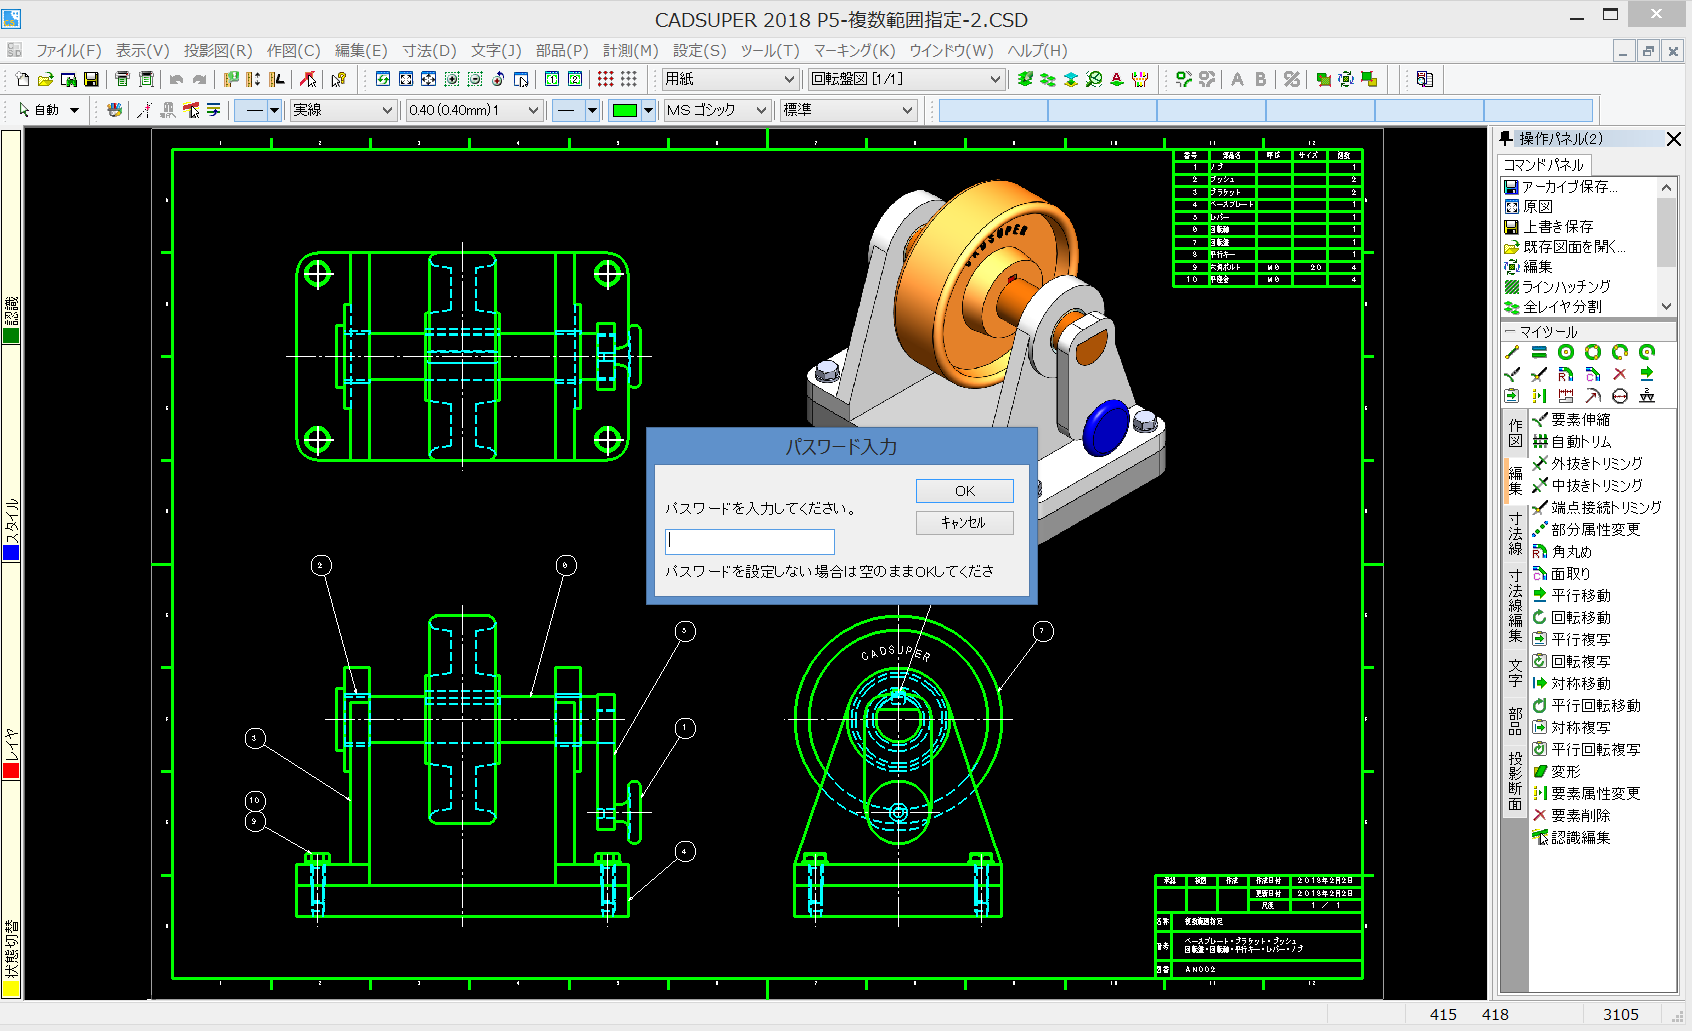Click the red dot grid toolbar icon

[606, 79]
